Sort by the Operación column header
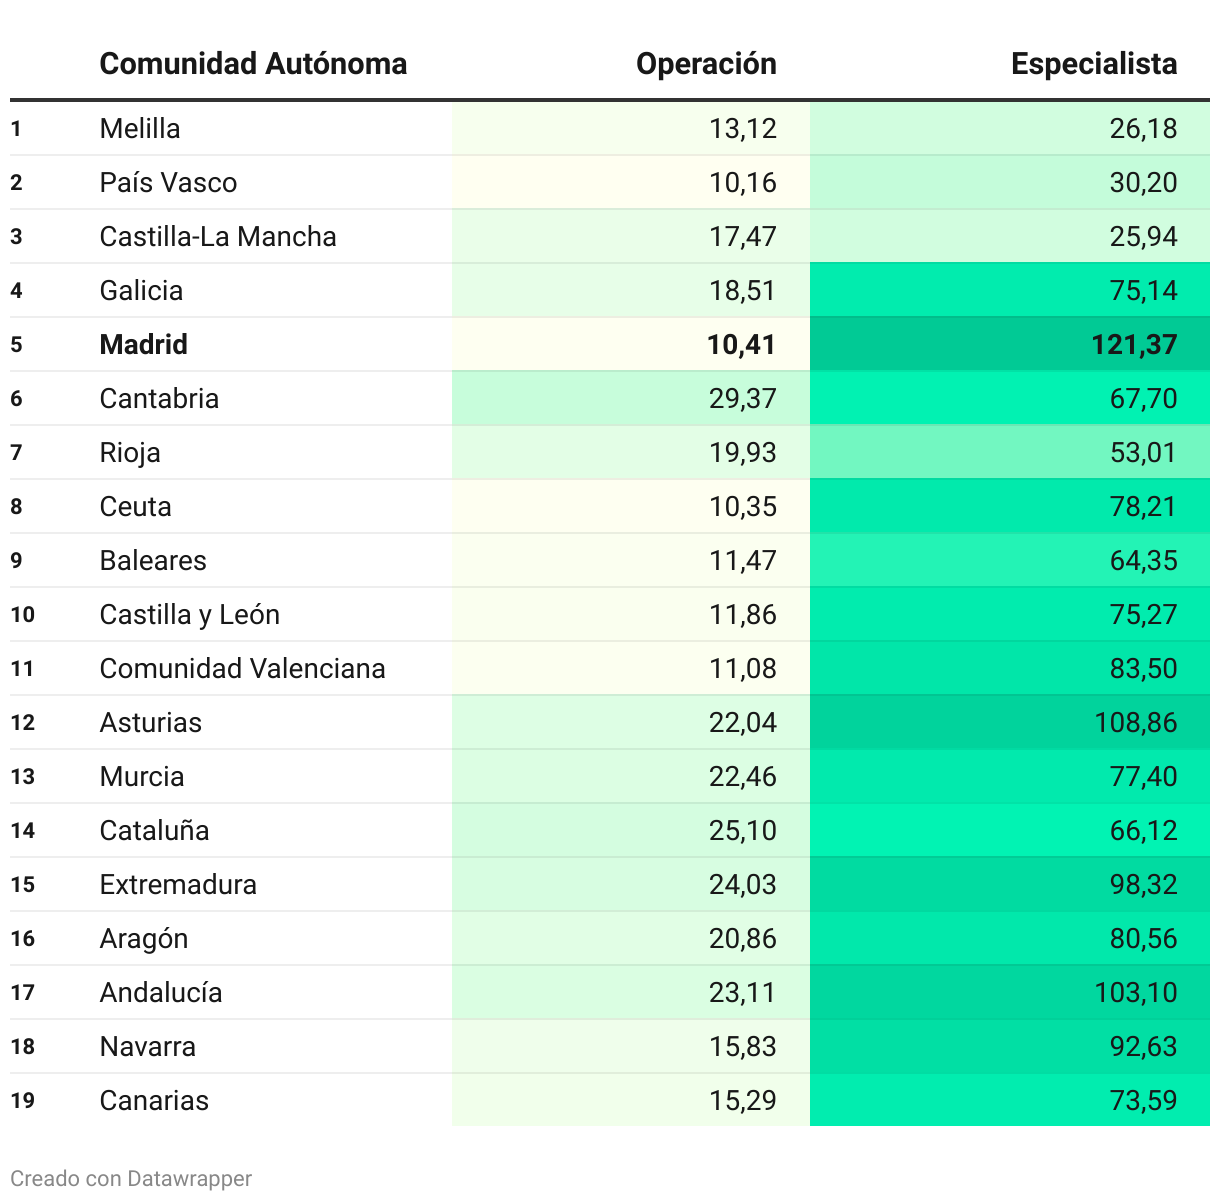Image resolution: width=1220 pixels, height=1202 pixels. pyautogui.click(x=706, y=64)
